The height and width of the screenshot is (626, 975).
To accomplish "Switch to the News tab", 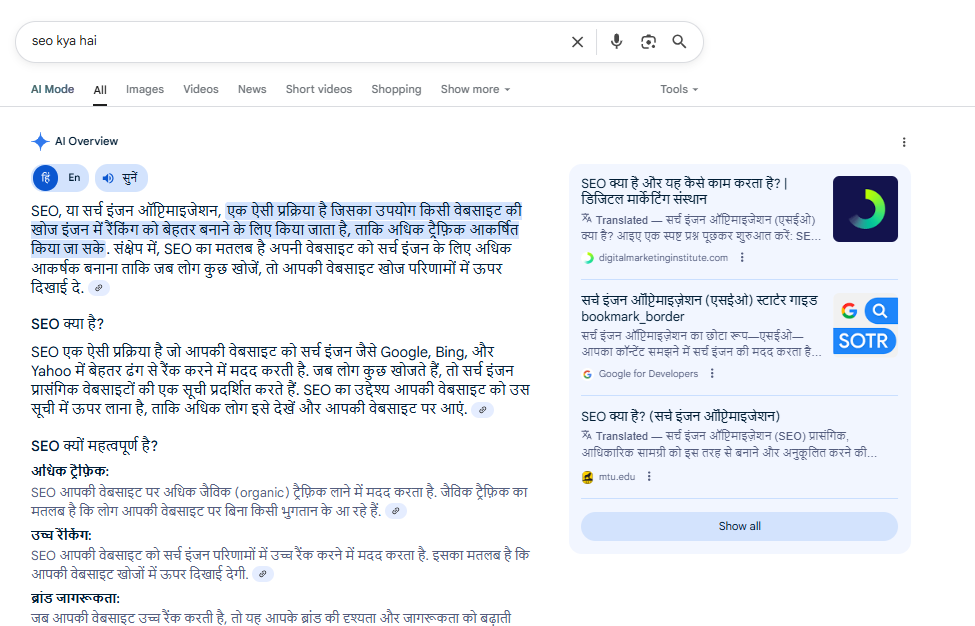I will [252, 89].
